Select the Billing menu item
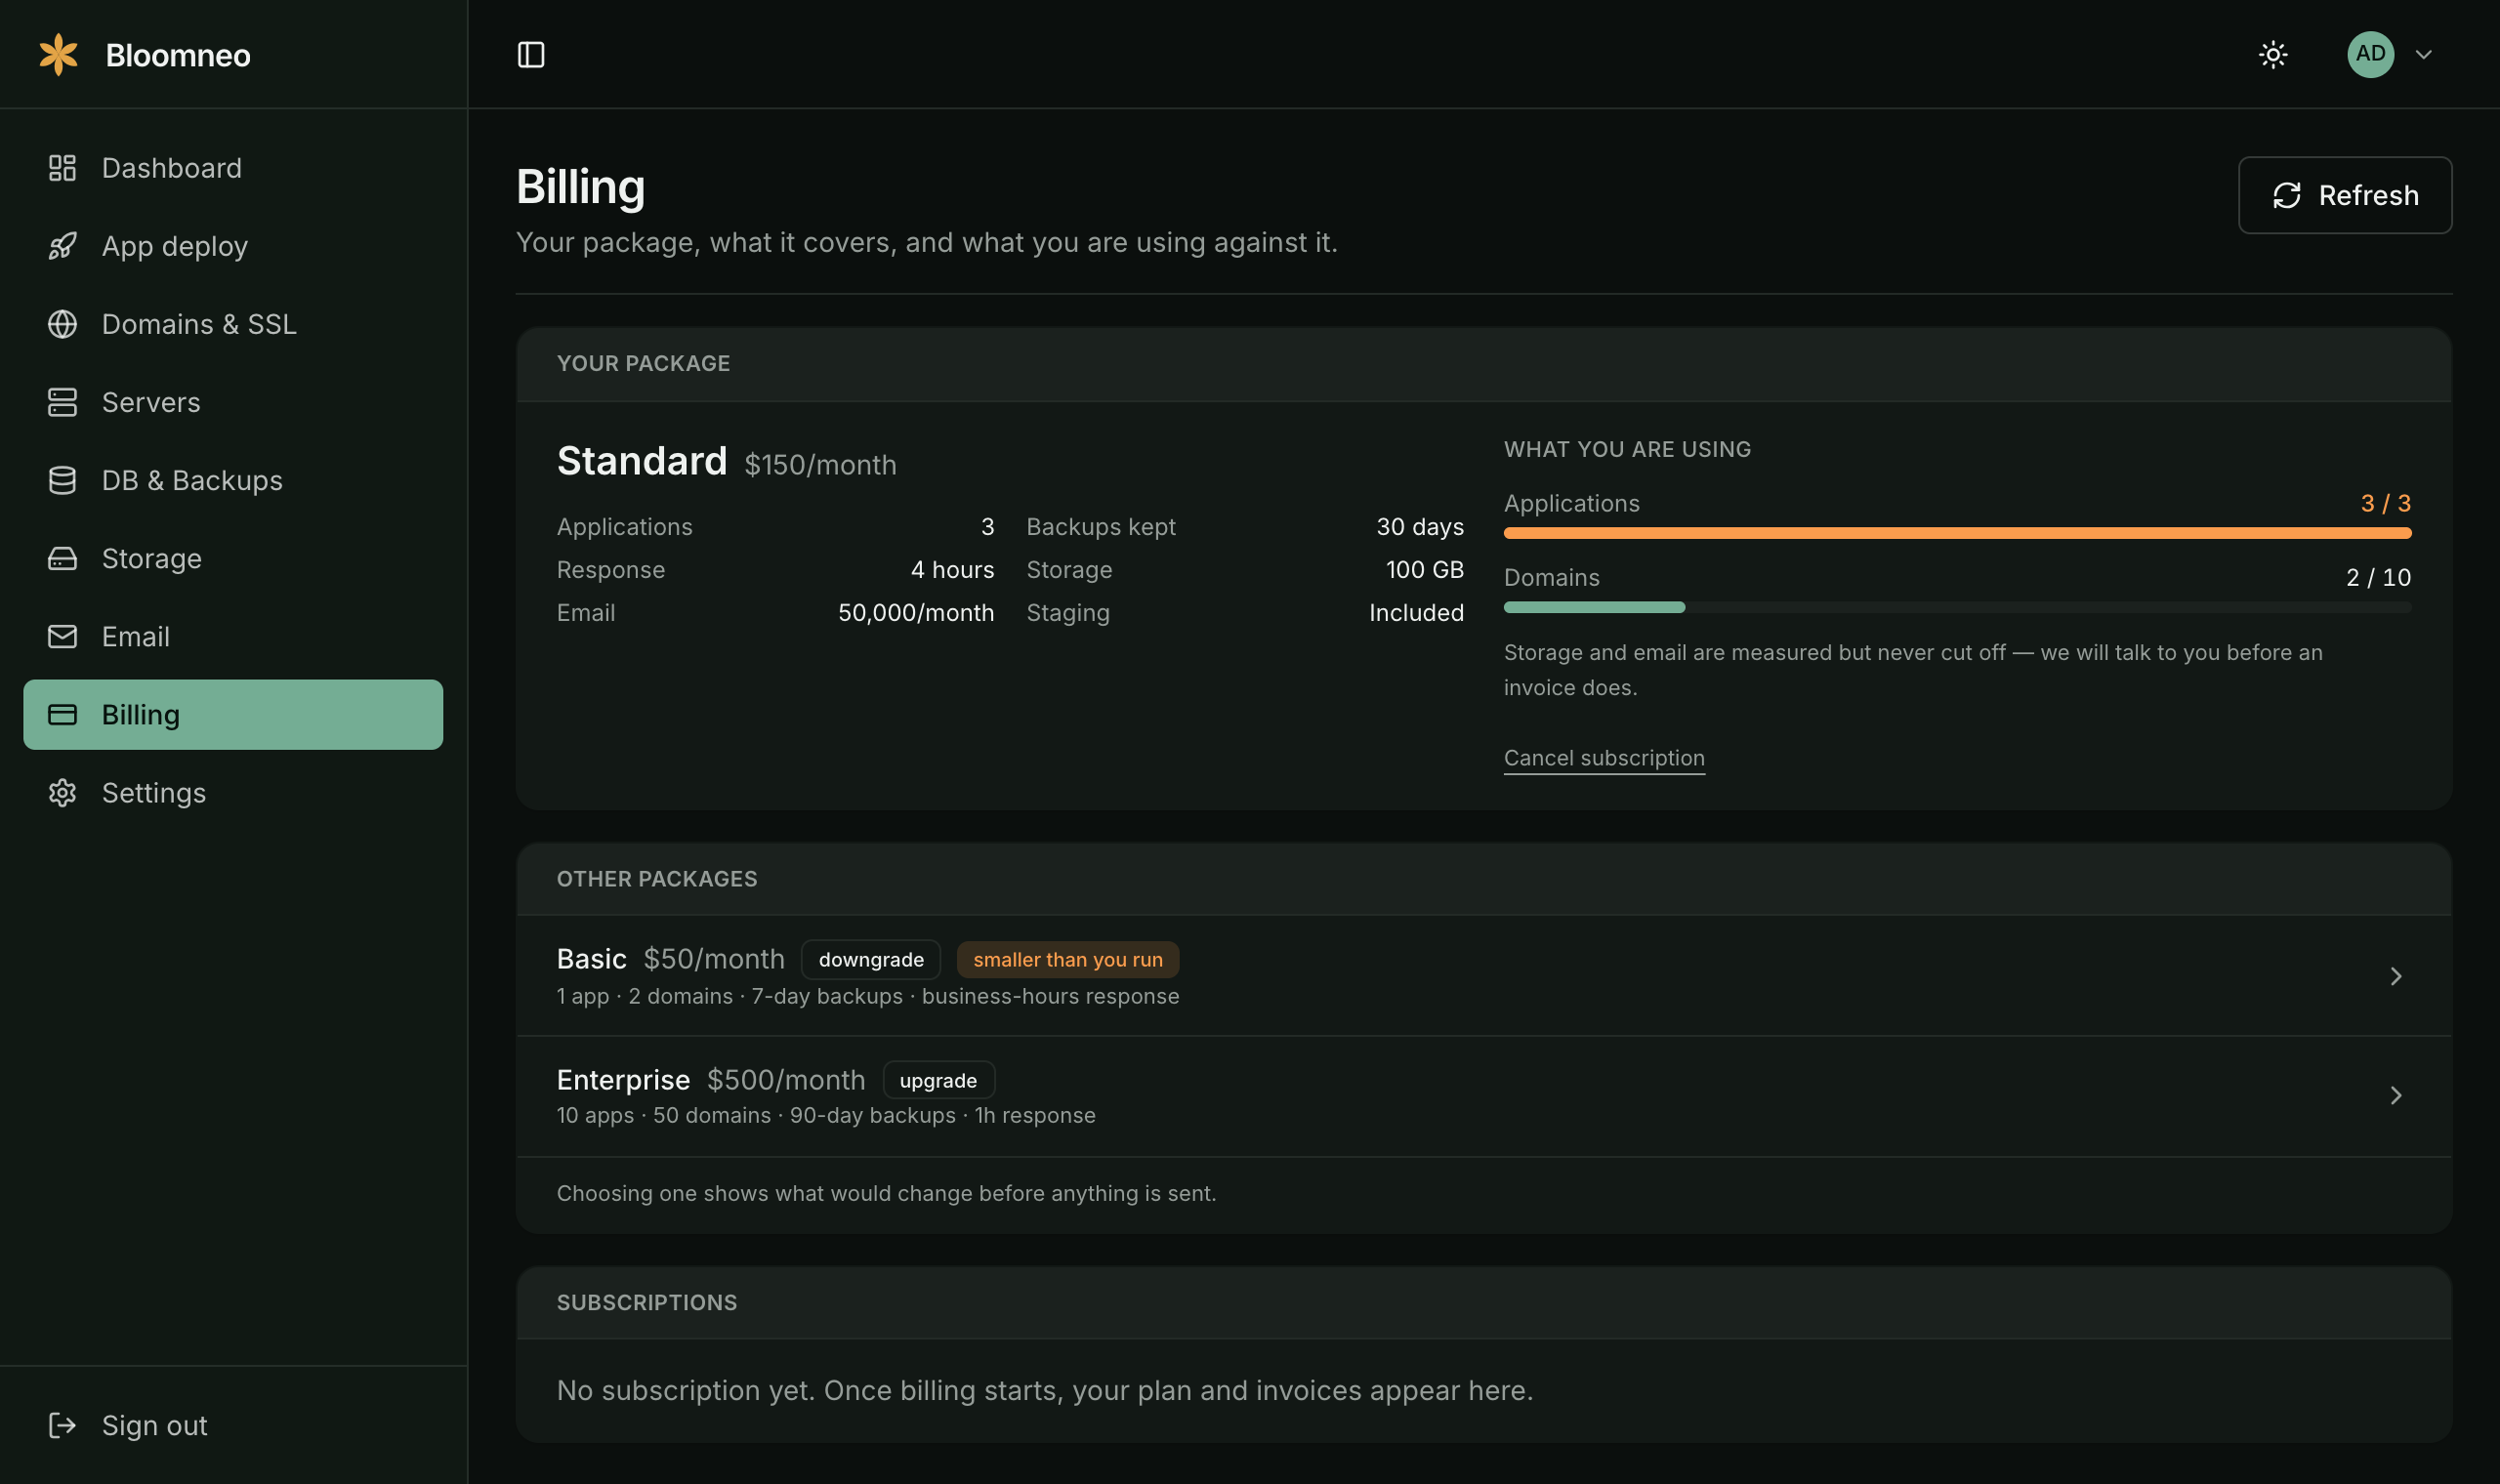This screenshot has height=1484, width=2500. (x=233, y=714)
